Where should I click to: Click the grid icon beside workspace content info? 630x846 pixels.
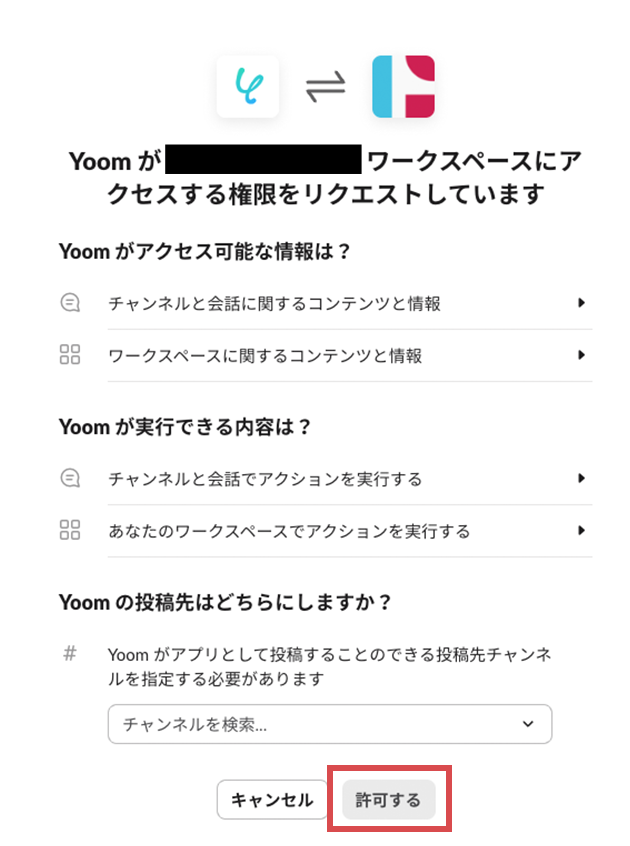pyautogui.click(x=69, y=355)
